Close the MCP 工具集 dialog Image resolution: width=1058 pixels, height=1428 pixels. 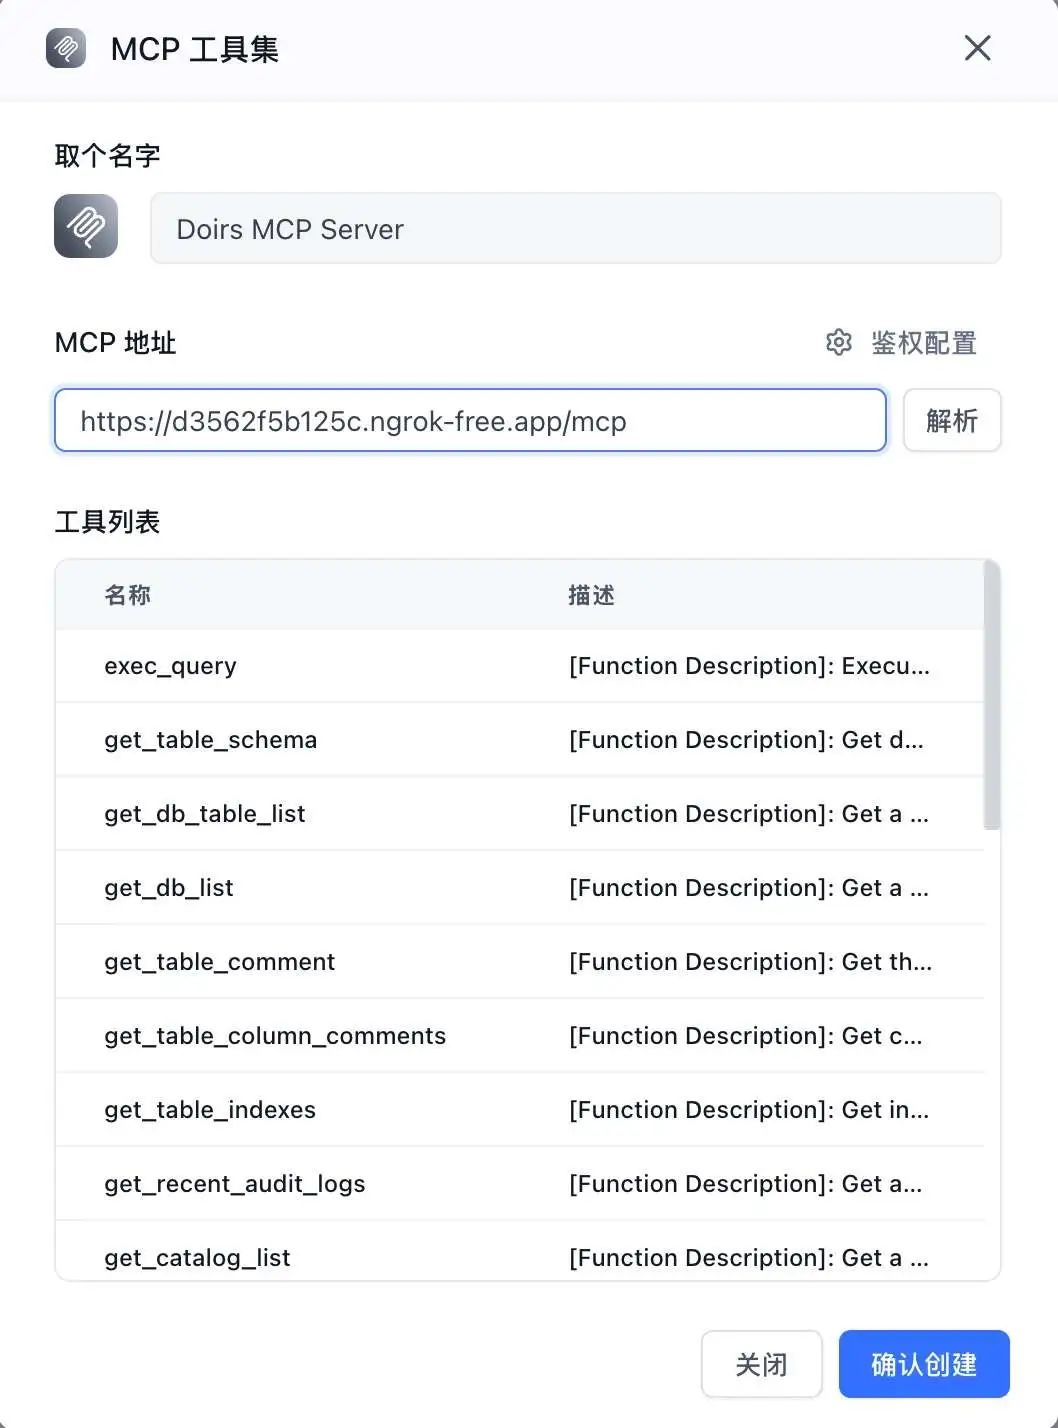point(977,48)
